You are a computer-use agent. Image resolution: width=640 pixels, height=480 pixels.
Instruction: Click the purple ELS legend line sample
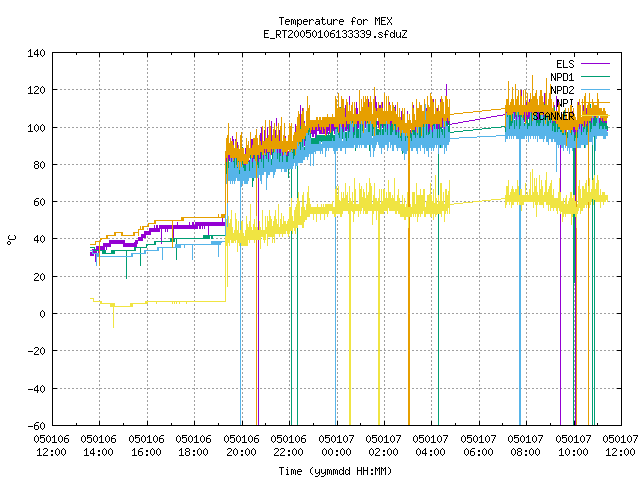tap(596, 64)
